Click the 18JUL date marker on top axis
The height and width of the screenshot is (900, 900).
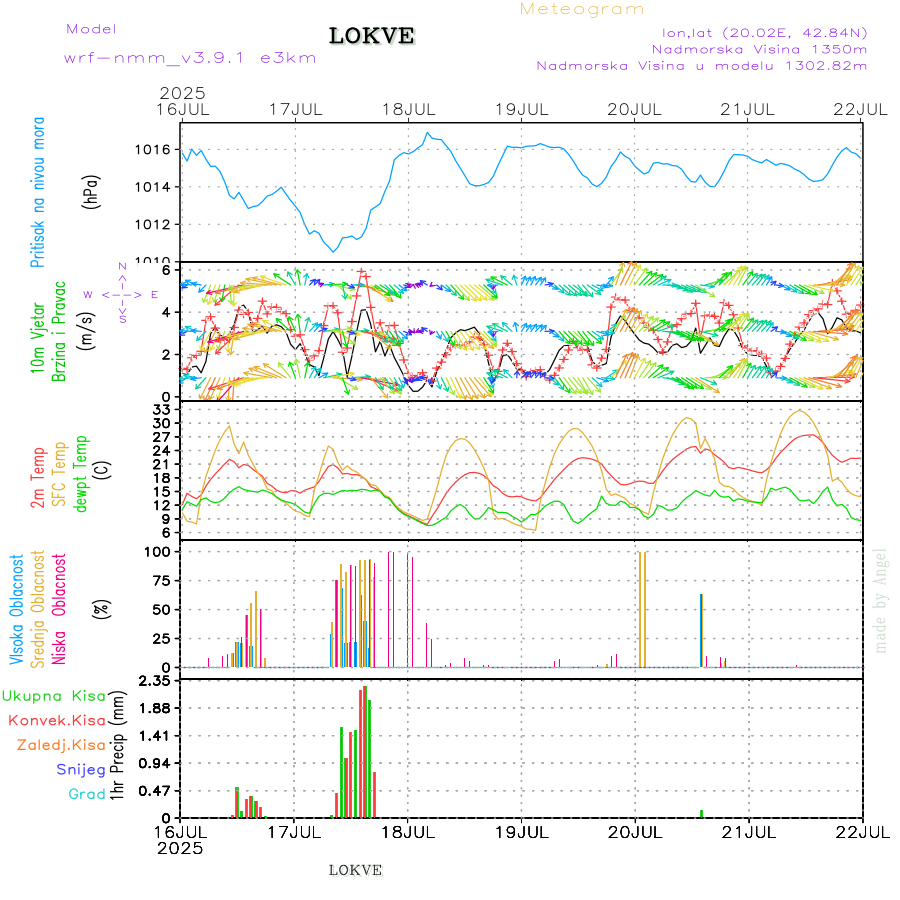[409, 108]
